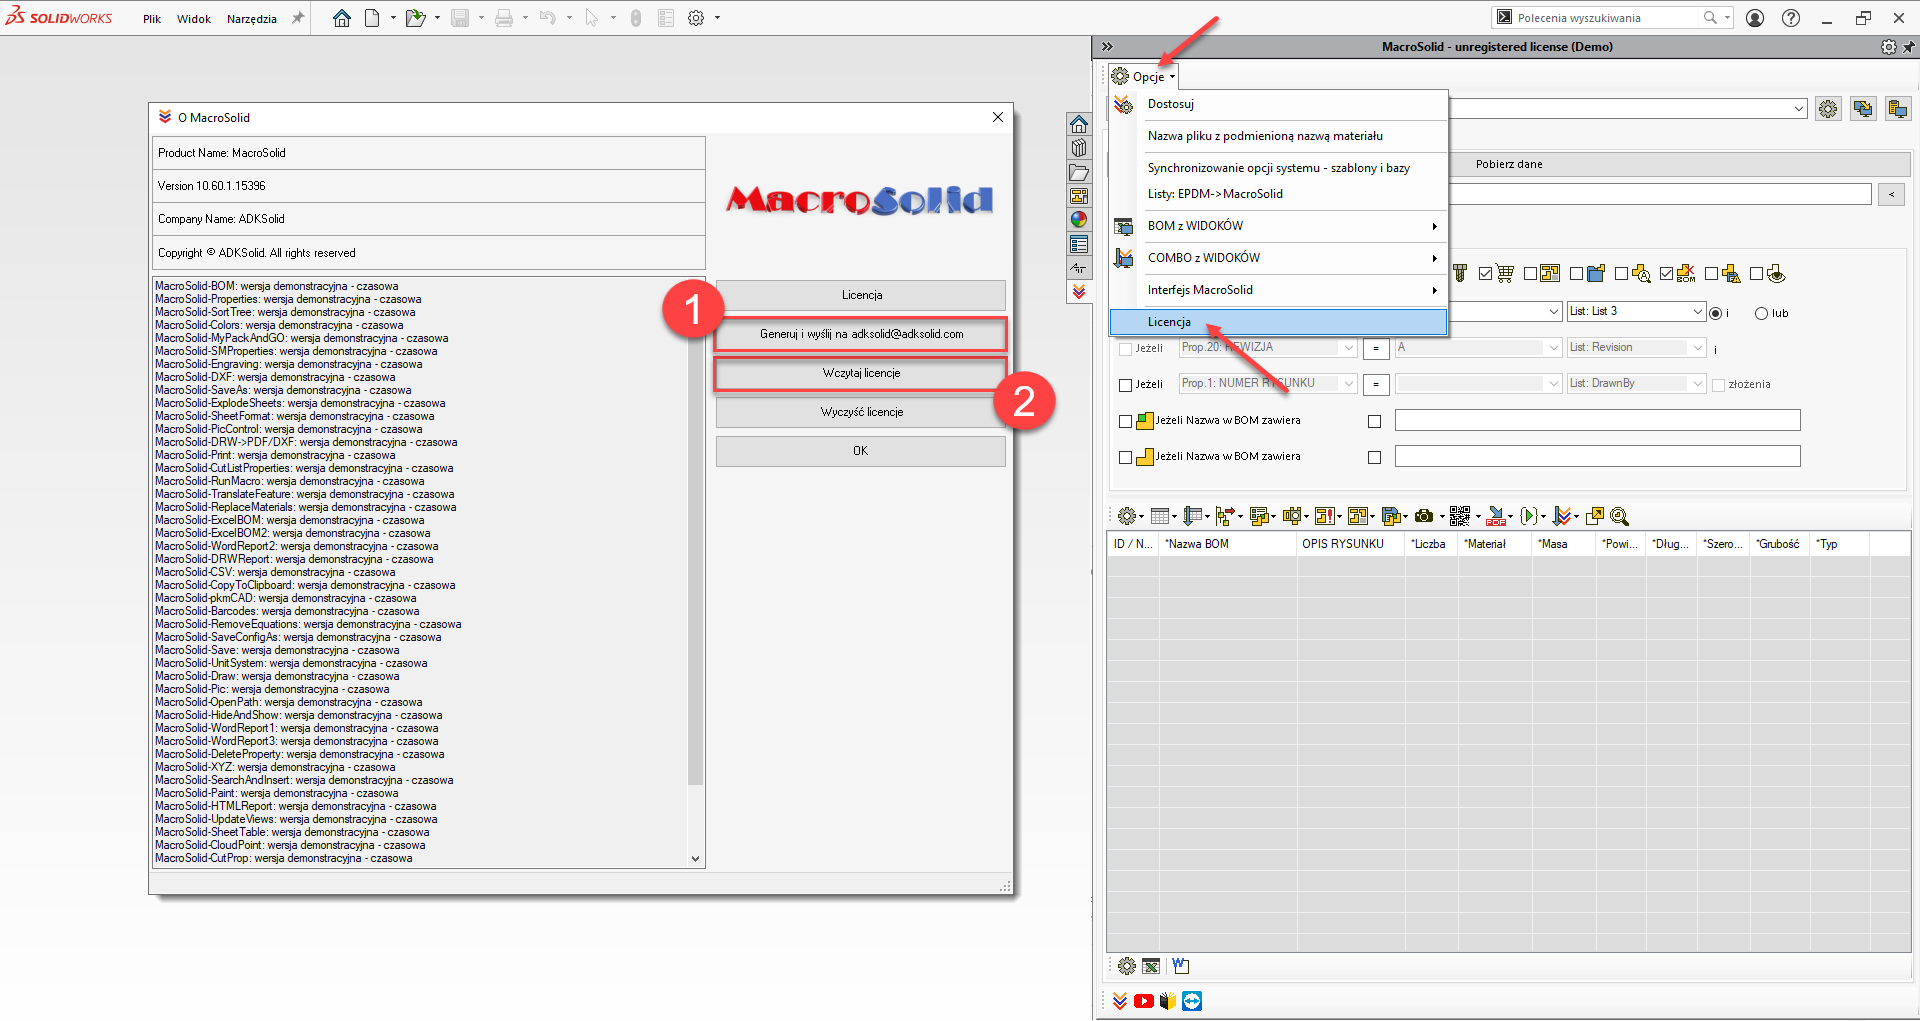
Task: Open the Narzędzia menu
Action: point(252,19)
